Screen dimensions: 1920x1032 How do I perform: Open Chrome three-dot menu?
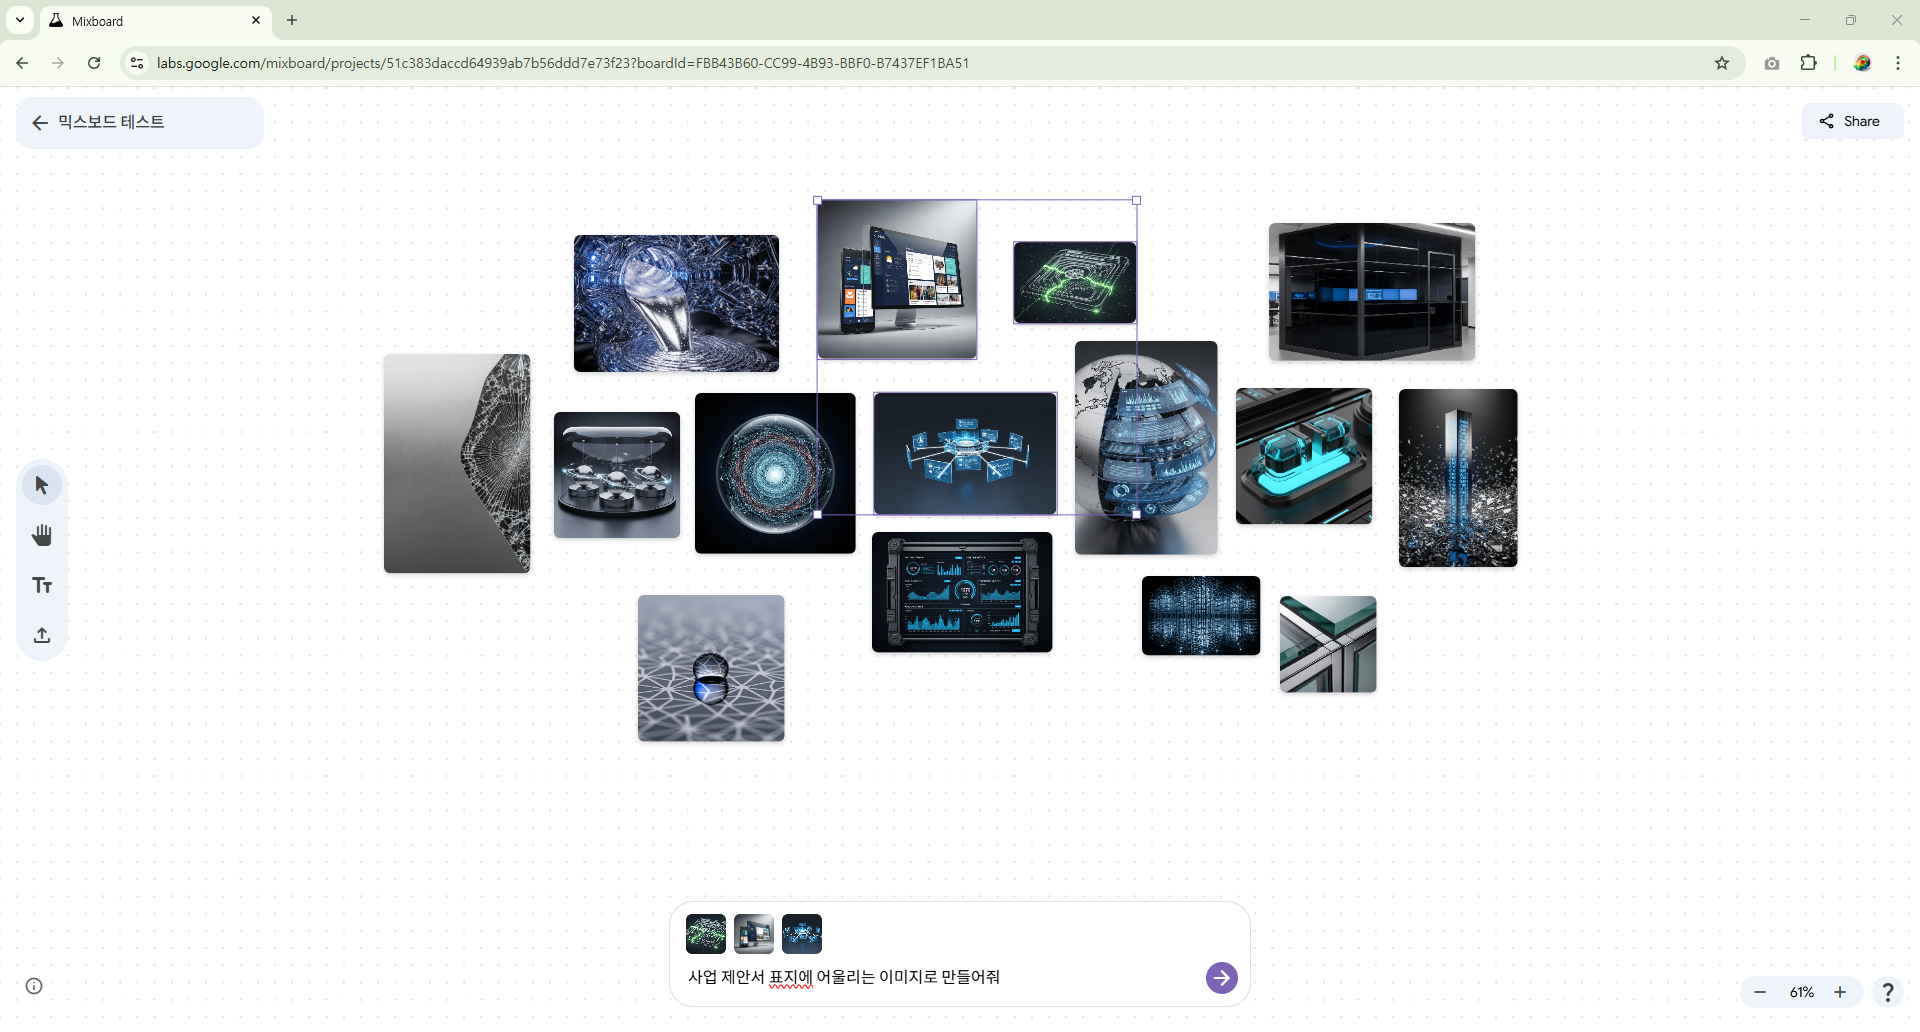pos(1897,63)
